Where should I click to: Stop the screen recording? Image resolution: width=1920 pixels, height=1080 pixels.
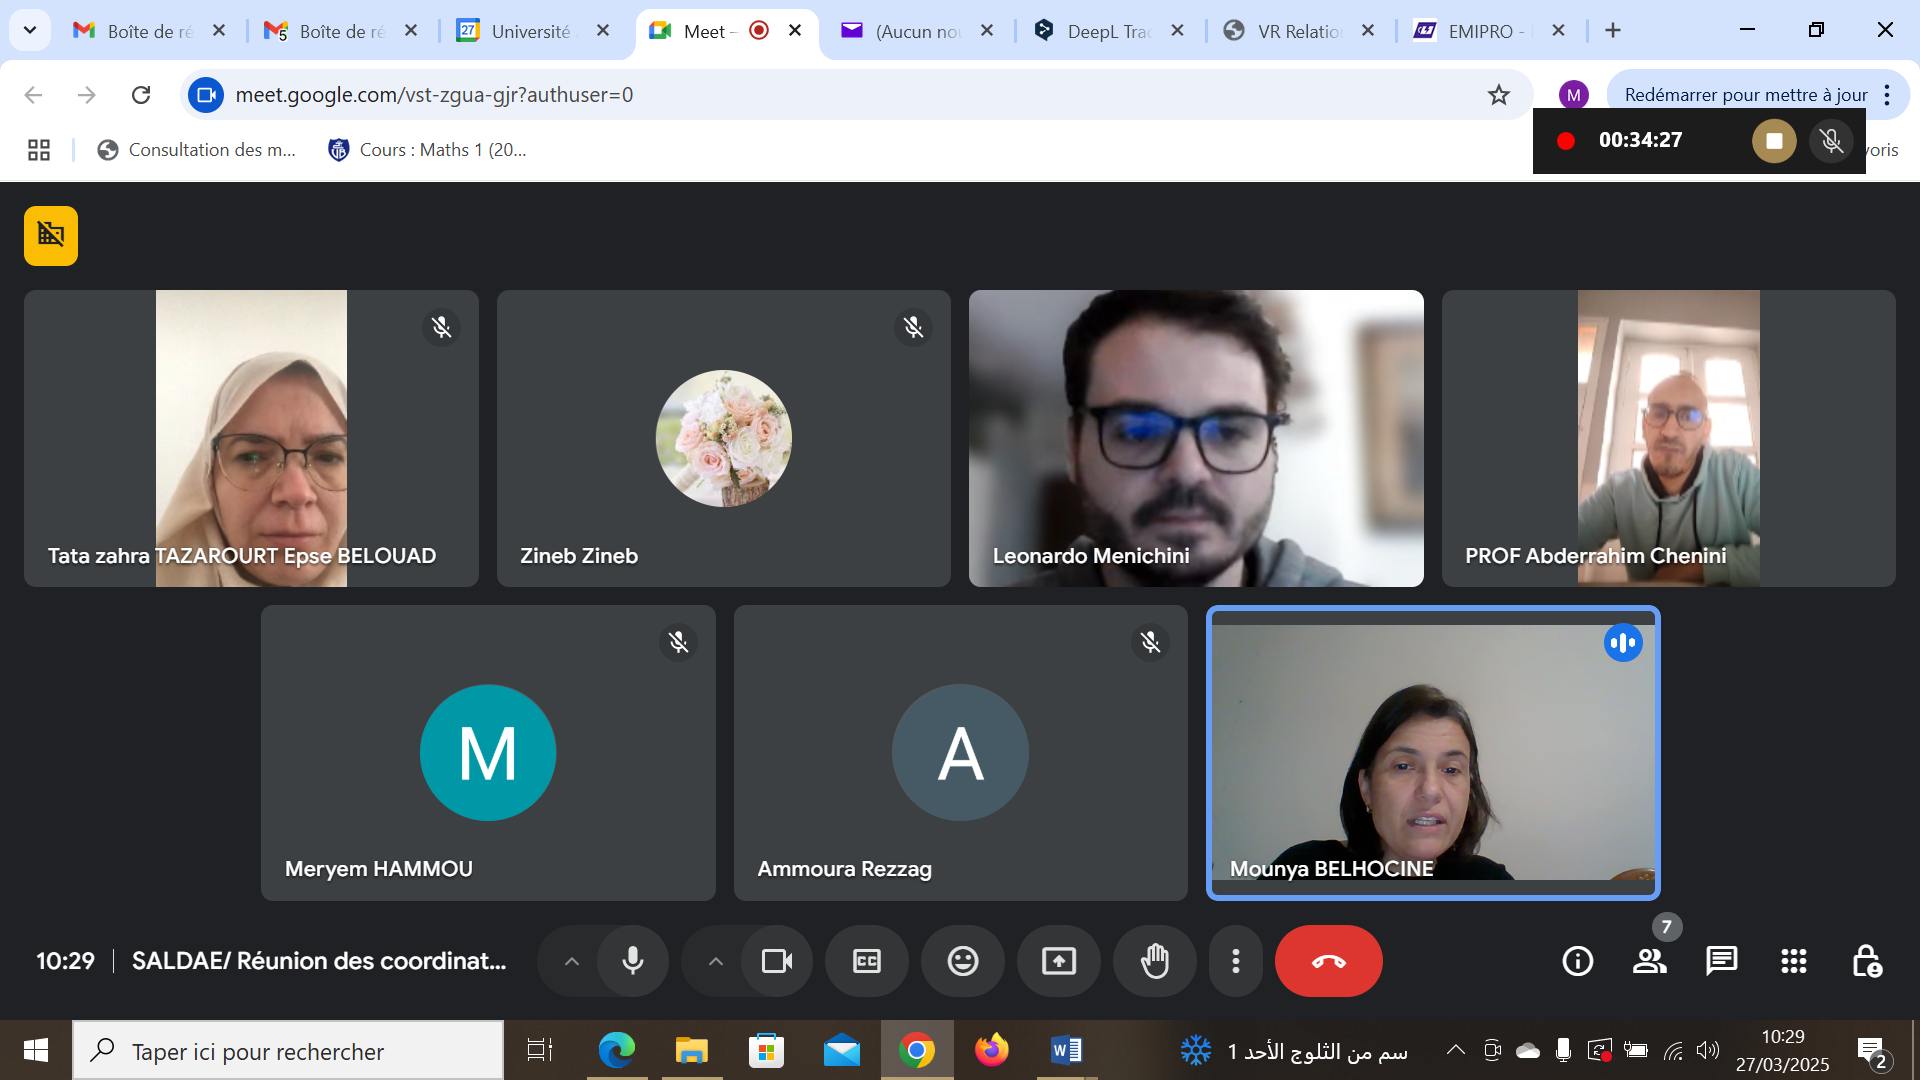[x=1774, y=141]
